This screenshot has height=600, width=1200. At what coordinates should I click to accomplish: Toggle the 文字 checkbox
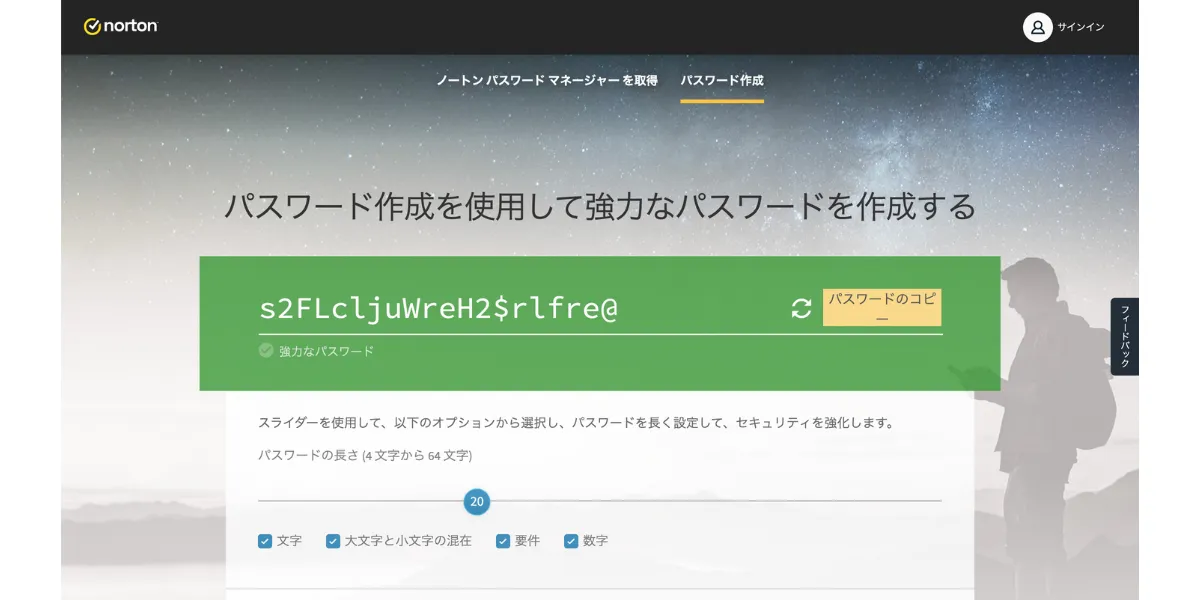(x=265, y=541)
